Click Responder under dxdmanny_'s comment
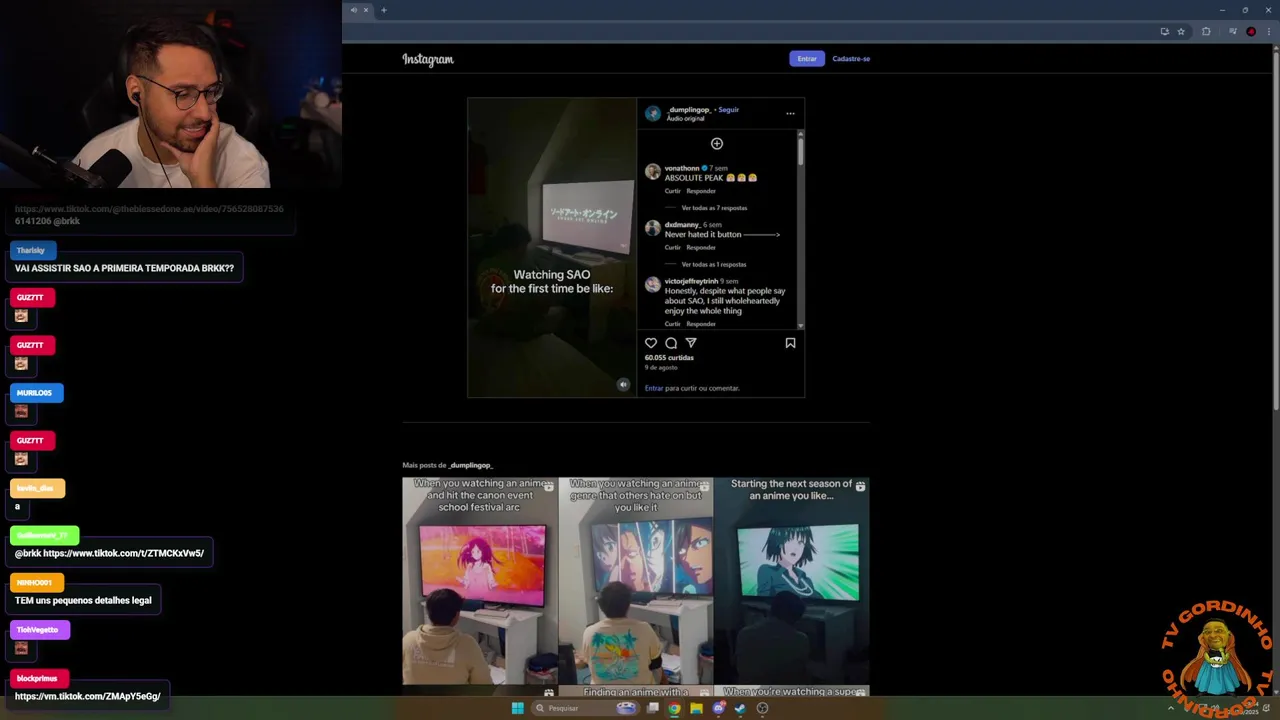The width and height of the screenshot is (1280, 720). pyautogui.click(x=701, y=247)
